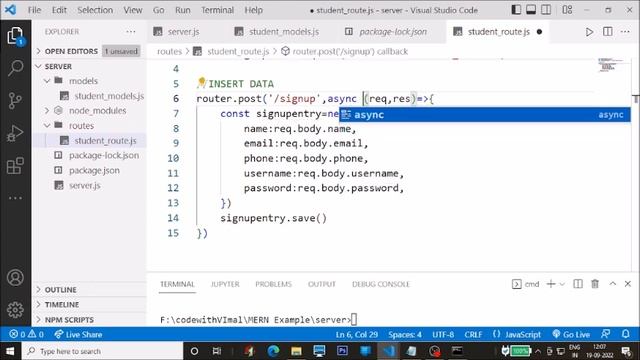Open the Accounts menu icon
The image size is (640, 360).
coord(15,278)
